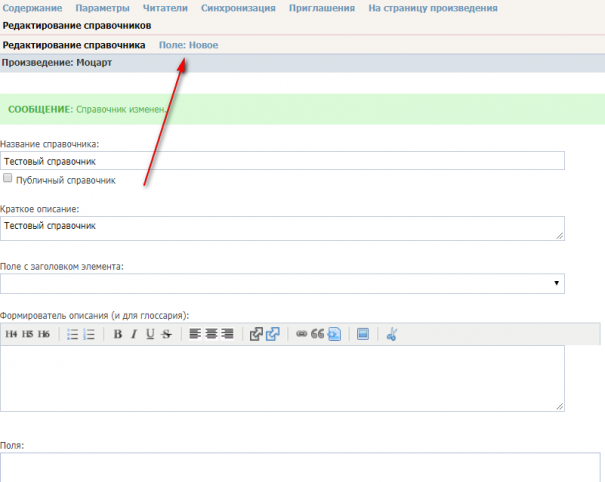Open the На страницу произведения link
Viewport: 605px width, 482px height.
(x=433, y=8)
